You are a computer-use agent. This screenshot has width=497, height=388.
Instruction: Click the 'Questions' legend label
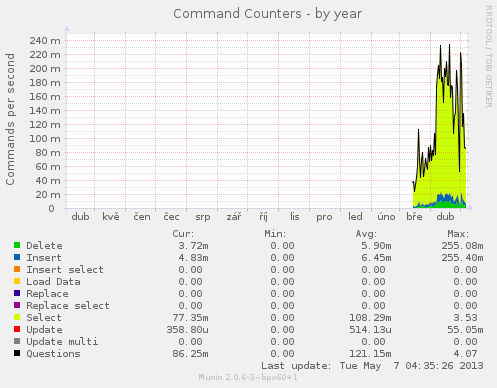click(53, 354)
